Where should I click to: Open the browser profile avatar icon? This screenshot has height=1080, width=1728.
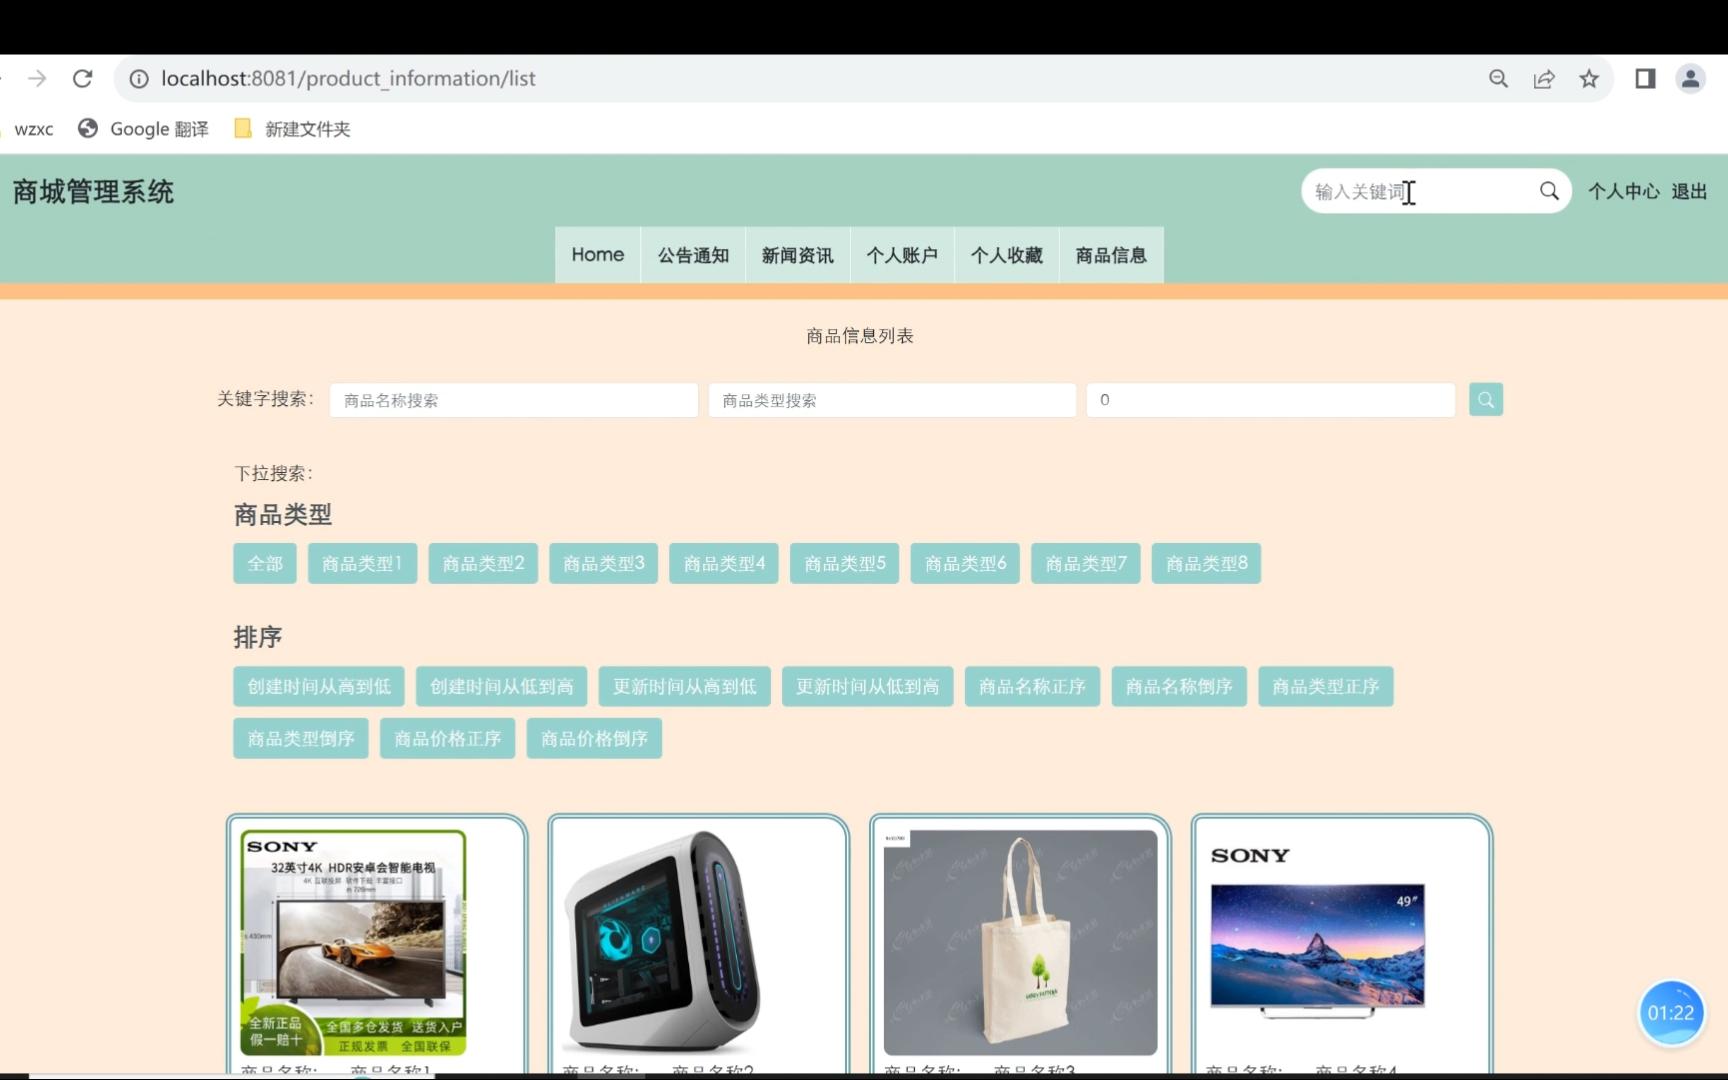[x=1690, y=78]
